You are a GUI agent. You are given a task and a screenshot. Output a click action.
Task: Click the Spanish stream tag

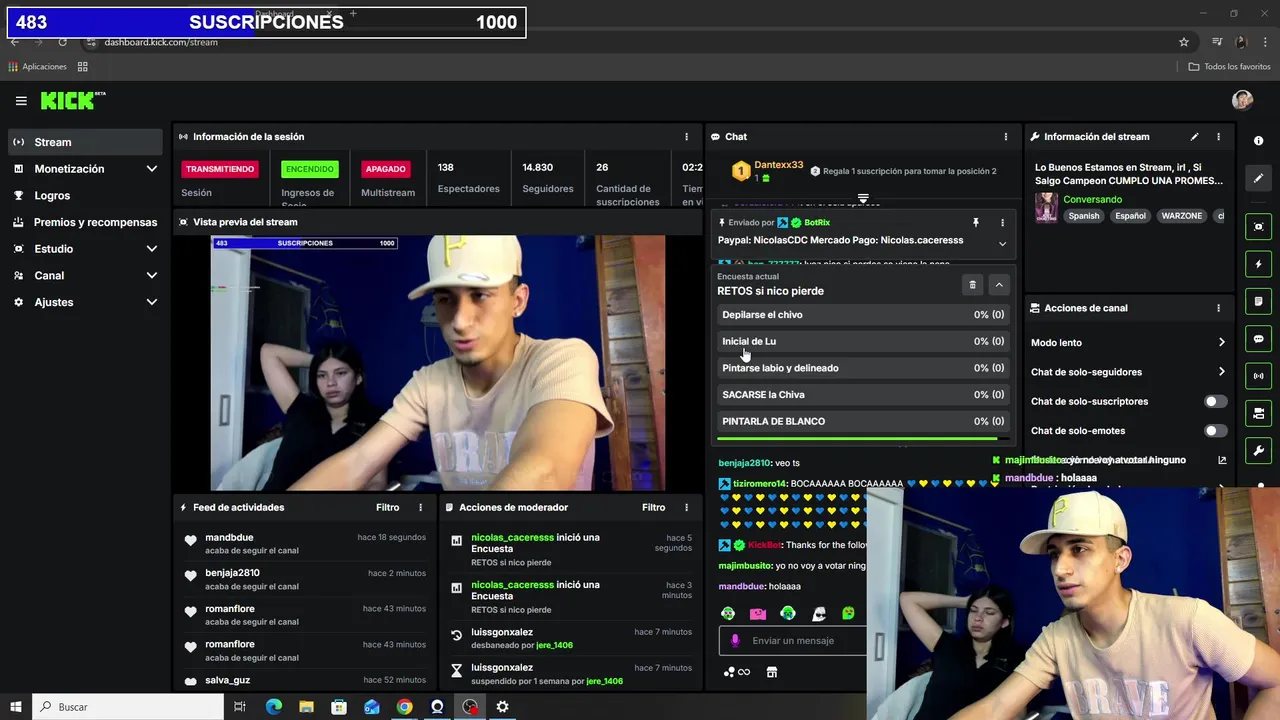1083,216
